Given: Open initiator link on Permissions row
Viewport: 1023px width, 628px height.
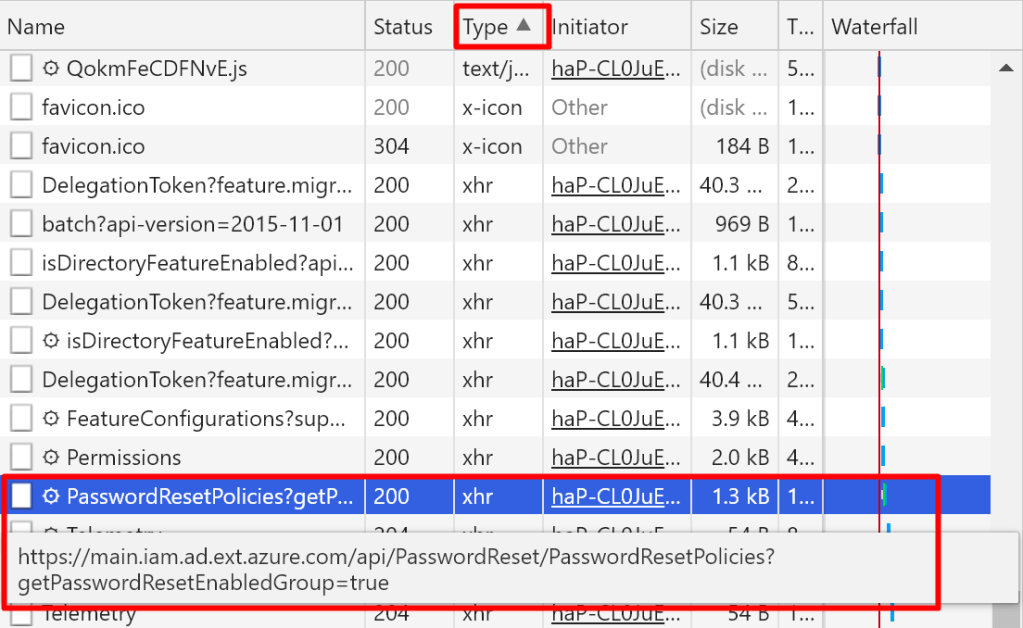Looking at the screenshot, I should [x=616, y=457].
